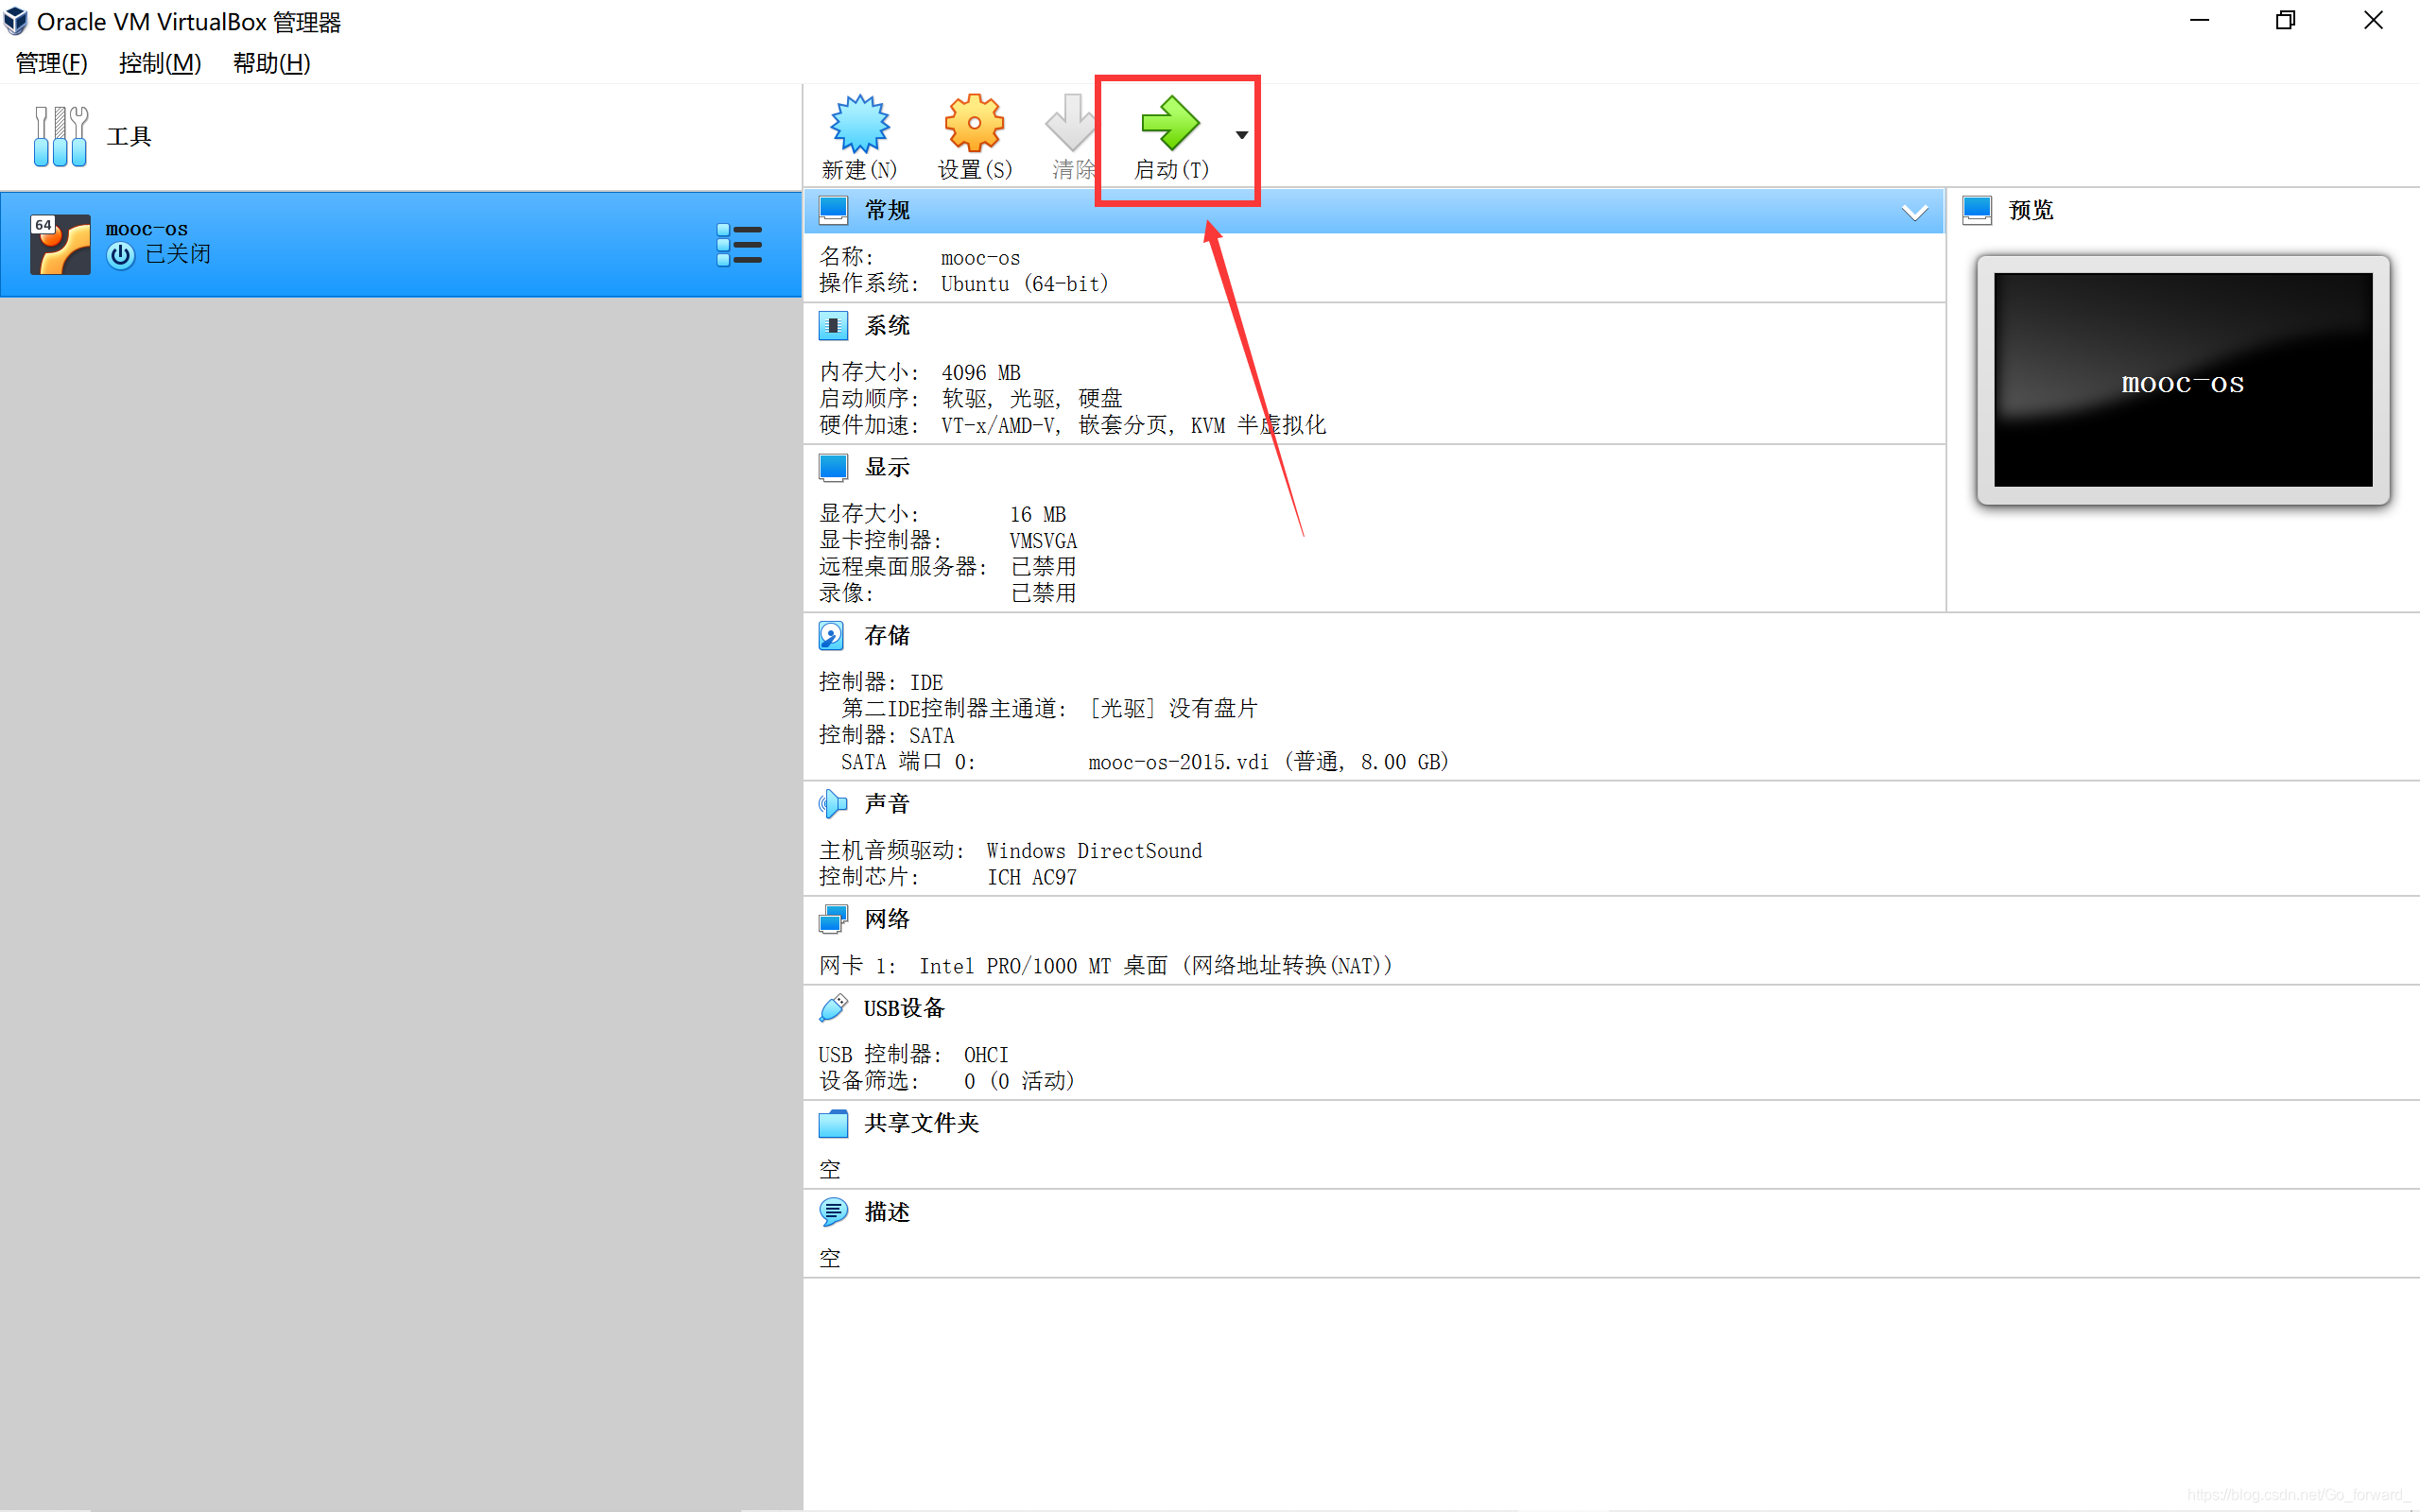
Task: Open mooc-os machine list menu icon
Action: (x=739, y=245)
